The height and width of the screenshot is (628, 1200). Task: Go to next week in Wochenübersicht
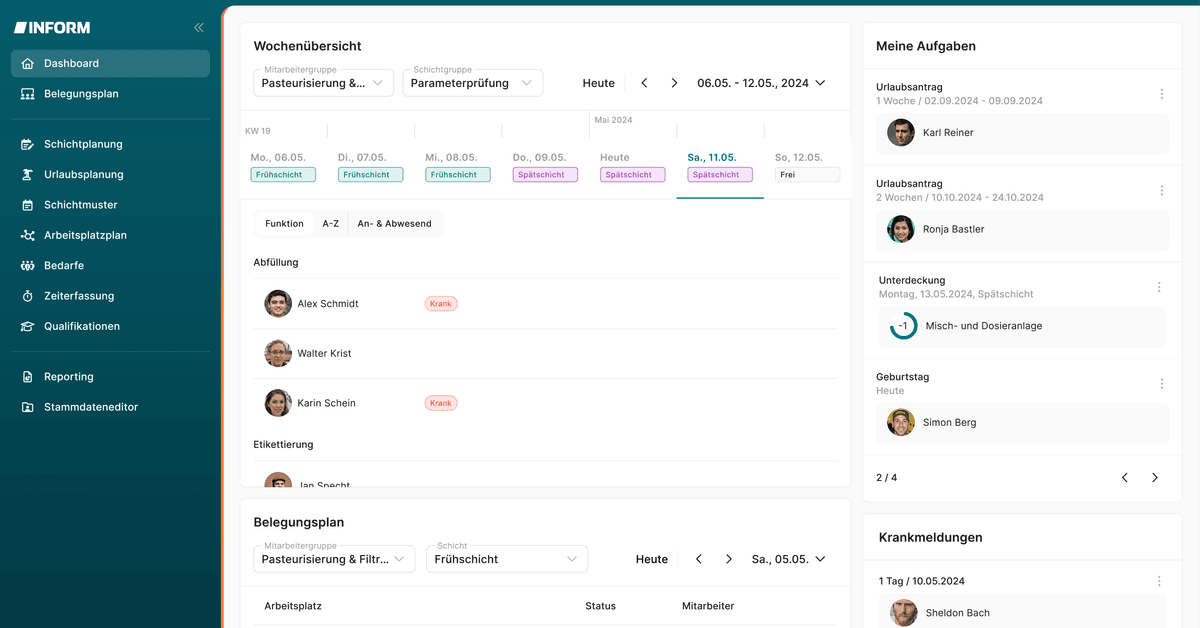tap(674, 83)
